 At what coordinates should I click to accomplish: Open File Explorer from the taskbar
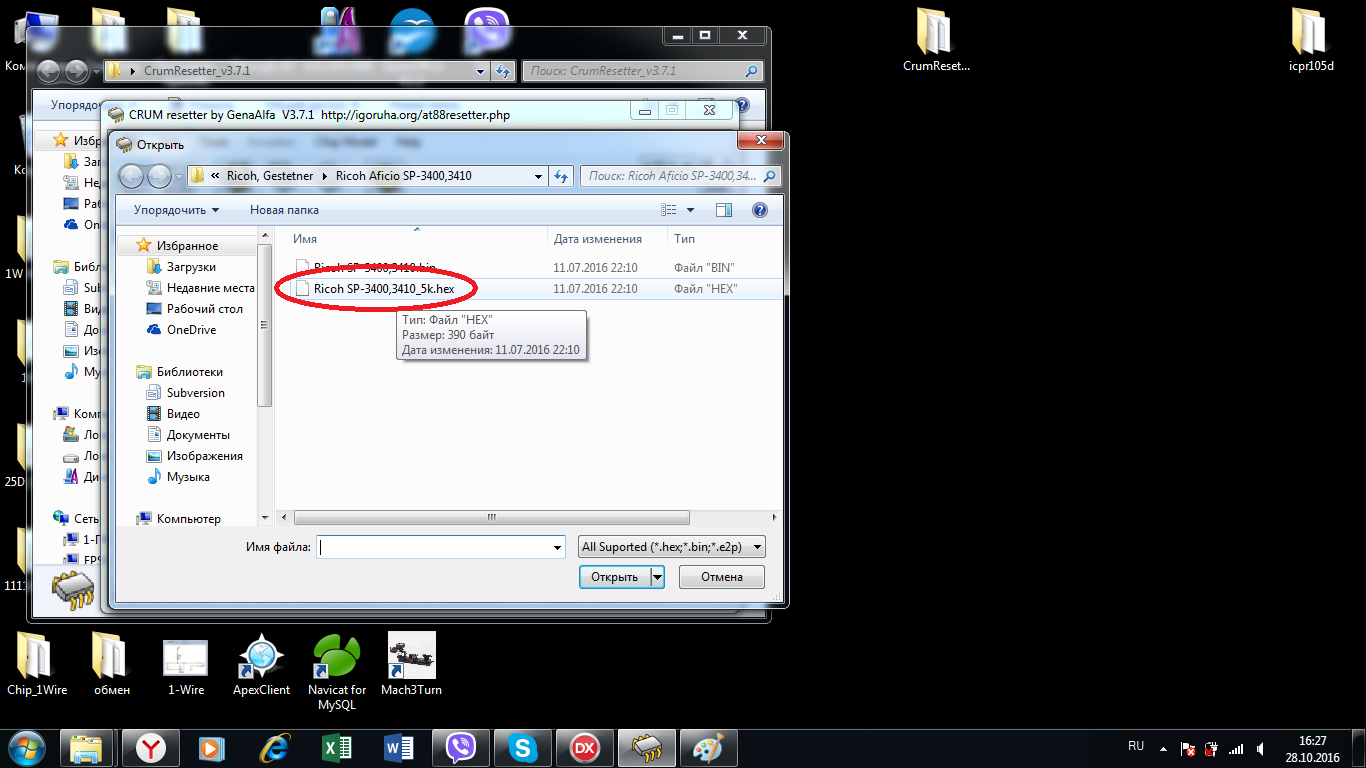[x=87, y=747]
